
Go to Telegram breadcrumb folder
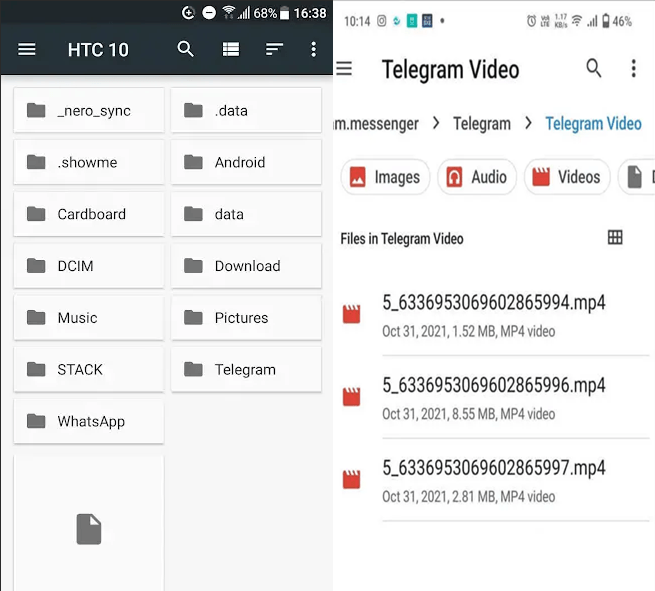pyautogui.click(x=482, y=124)
